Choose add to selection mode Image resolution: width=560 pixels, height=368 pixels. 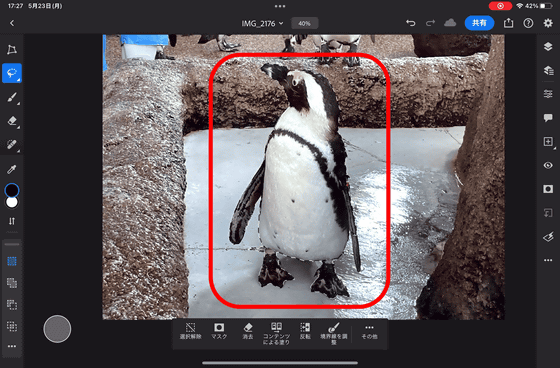[12, 283]
